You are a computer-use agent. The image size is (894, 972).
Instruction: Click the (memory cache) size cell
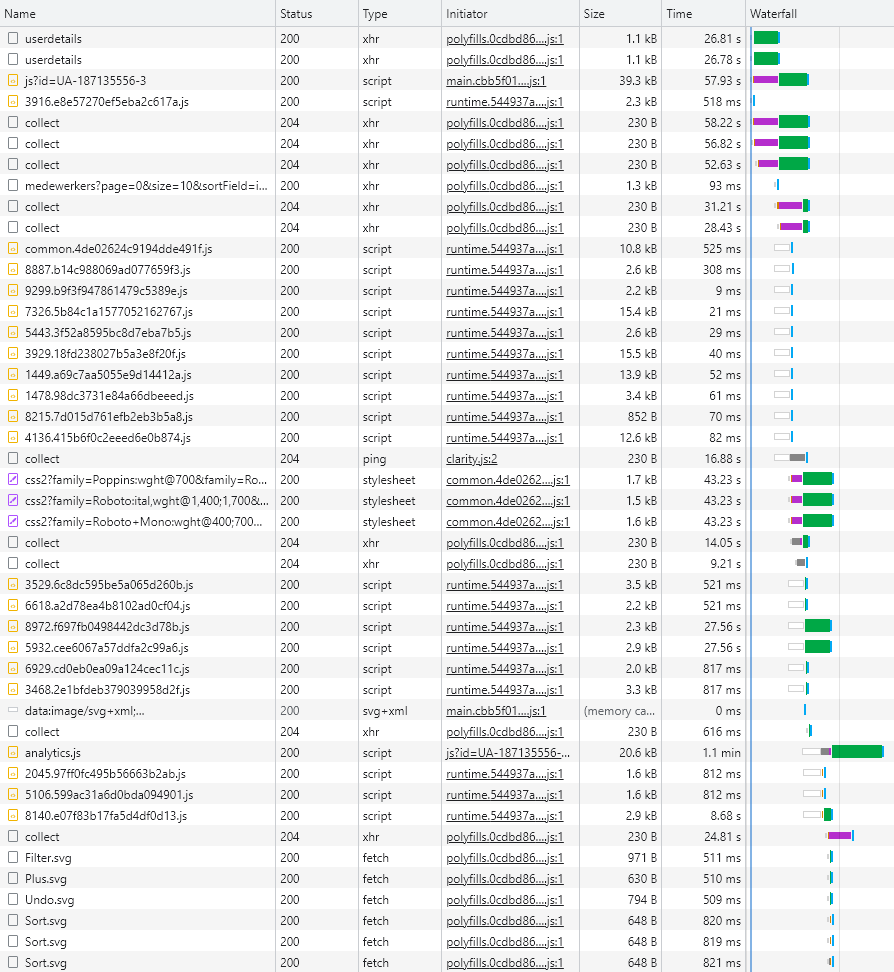click(619, 711)
